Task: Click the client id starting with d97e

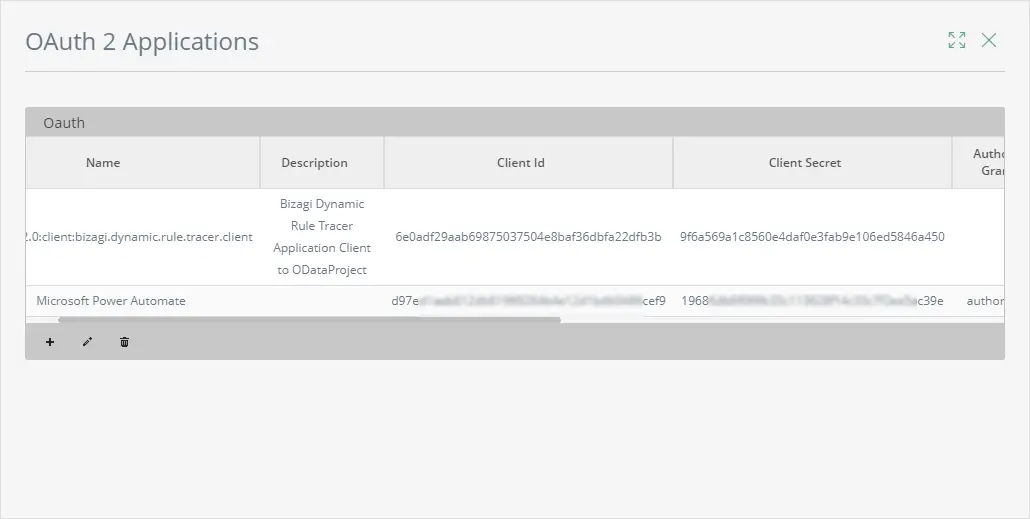Action: (x=528, y=301)
